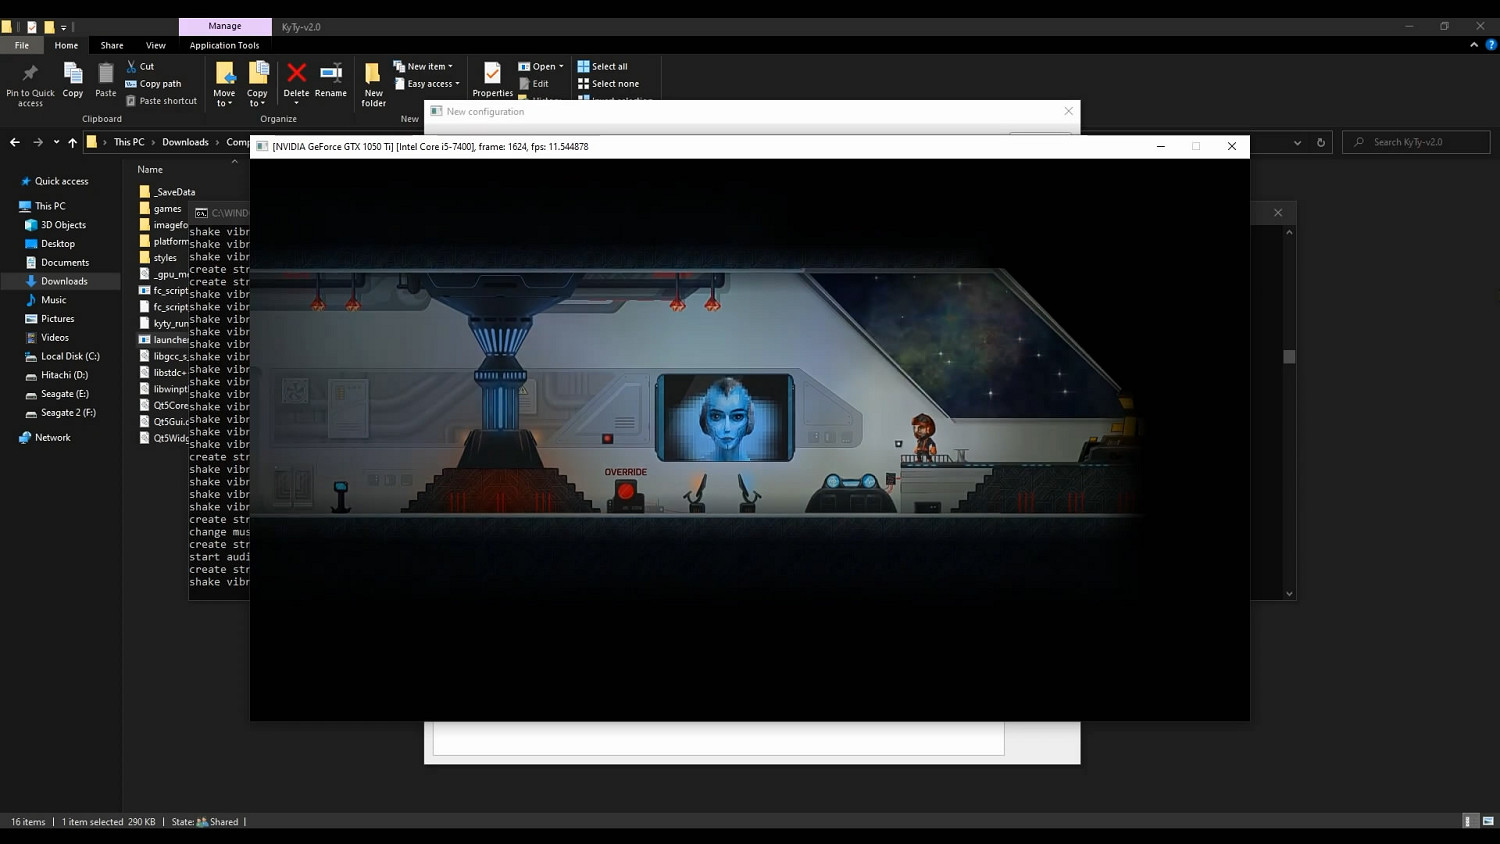Expand the New item dropdown
The width and height of the screenshot is (1500, 844).
tap(424, 67)
